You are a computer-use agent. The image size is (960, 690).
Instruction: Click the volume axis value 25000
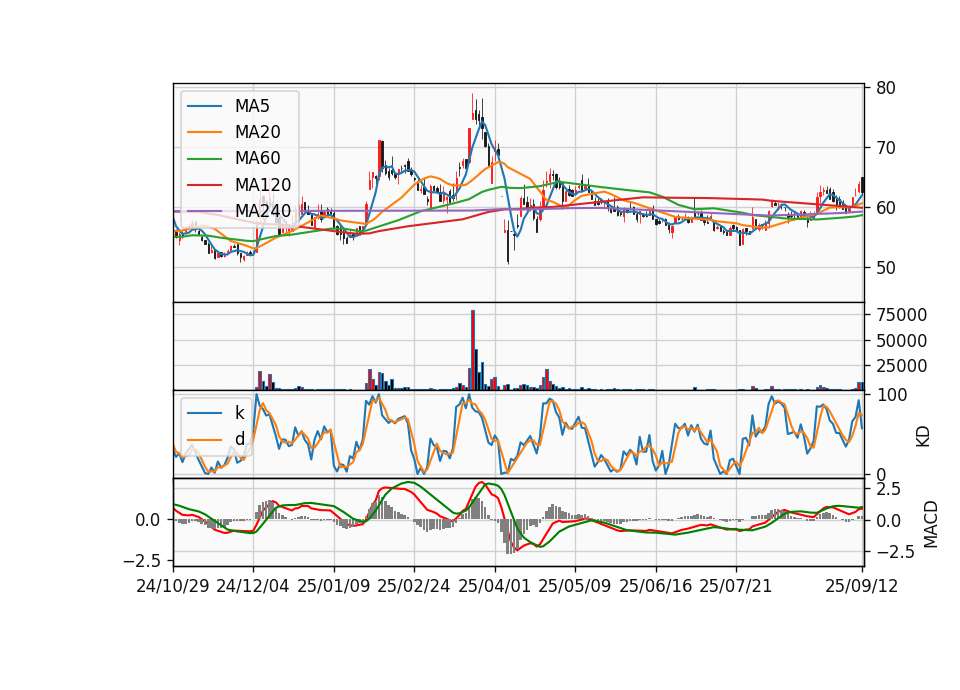(x=901, y=366)
